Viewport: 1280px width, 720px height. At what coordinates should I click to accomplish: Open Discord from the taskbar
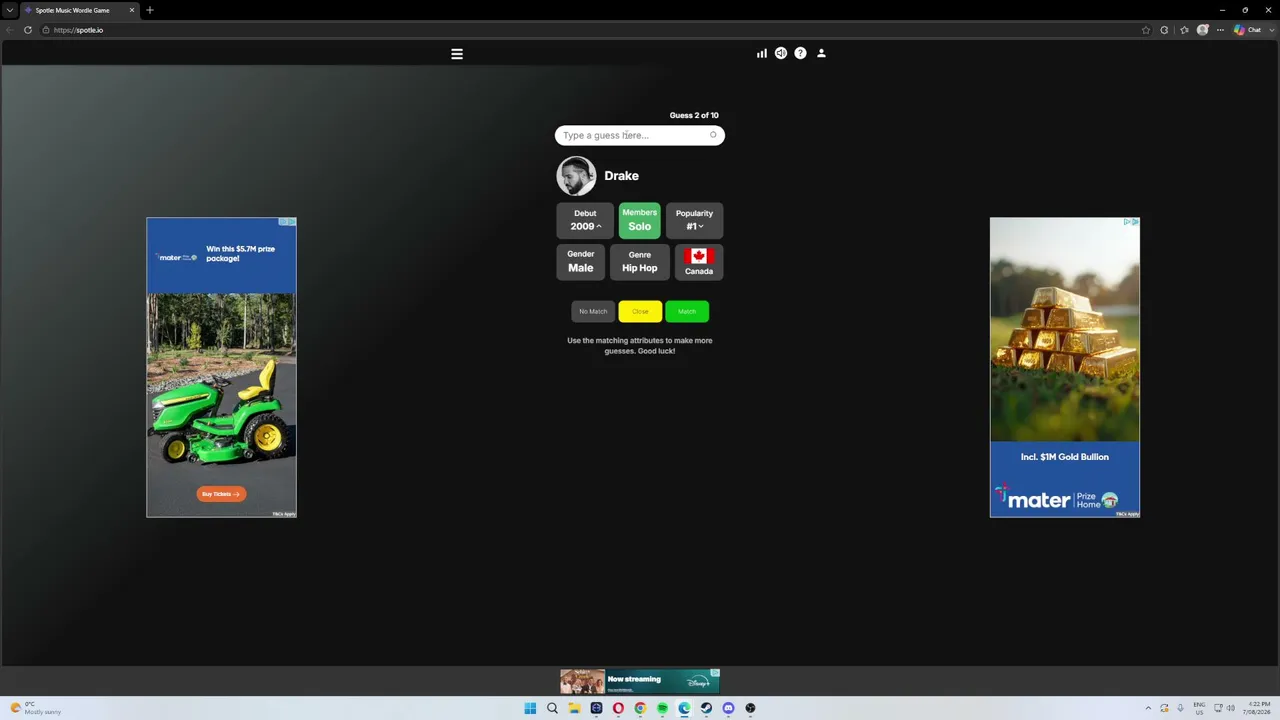(728, 708)
